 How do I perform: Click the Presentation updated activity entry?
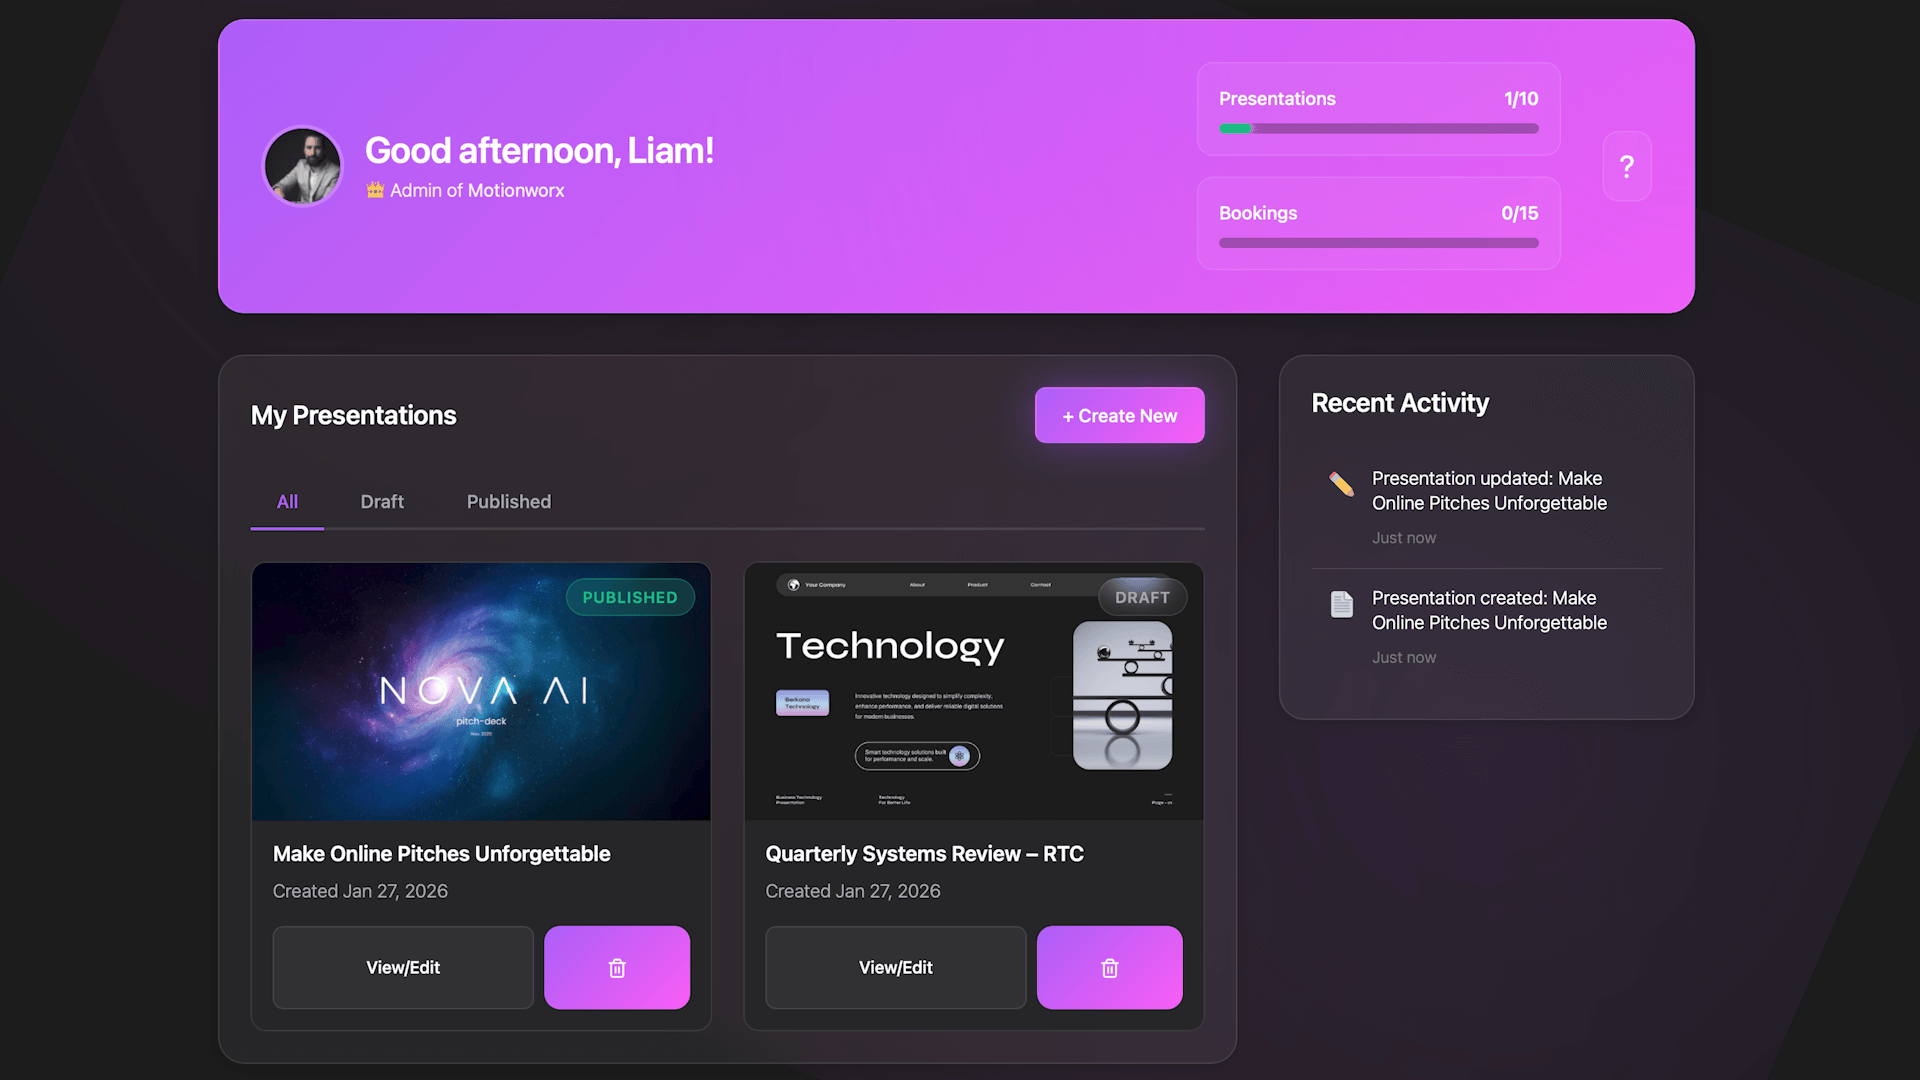point(1489,491)
